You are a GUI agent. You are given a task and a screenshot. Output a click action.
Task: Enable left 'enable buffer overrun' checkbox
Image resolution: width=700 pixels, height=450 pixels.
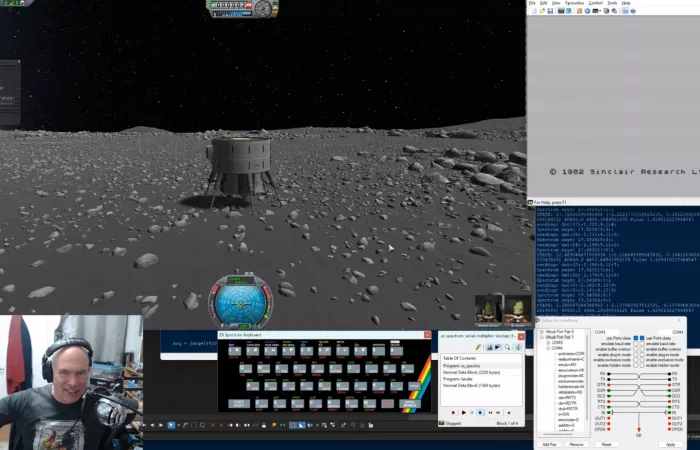pos(636,349)
